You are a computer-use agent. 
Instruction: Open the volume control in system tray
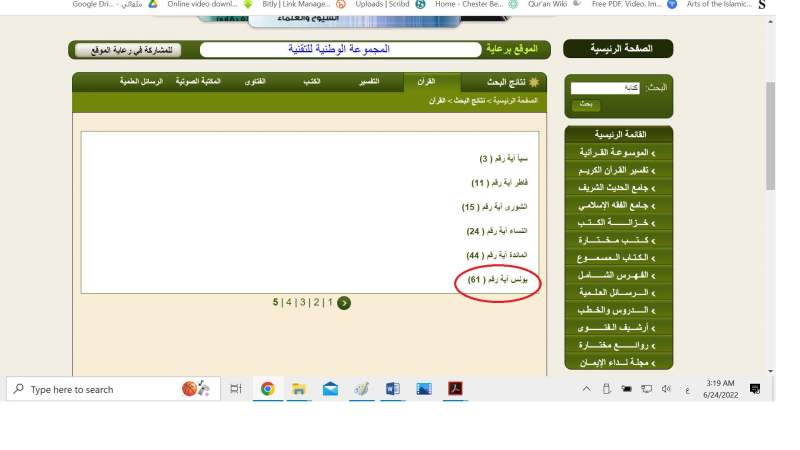[x=666, y=389]
